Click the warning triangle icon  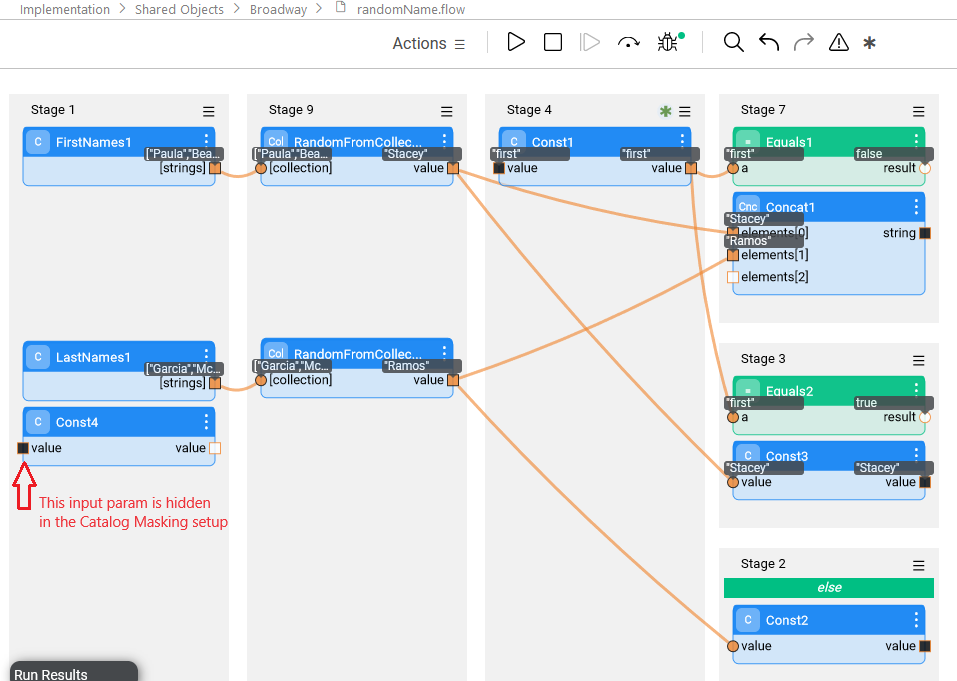coord(839,42)
